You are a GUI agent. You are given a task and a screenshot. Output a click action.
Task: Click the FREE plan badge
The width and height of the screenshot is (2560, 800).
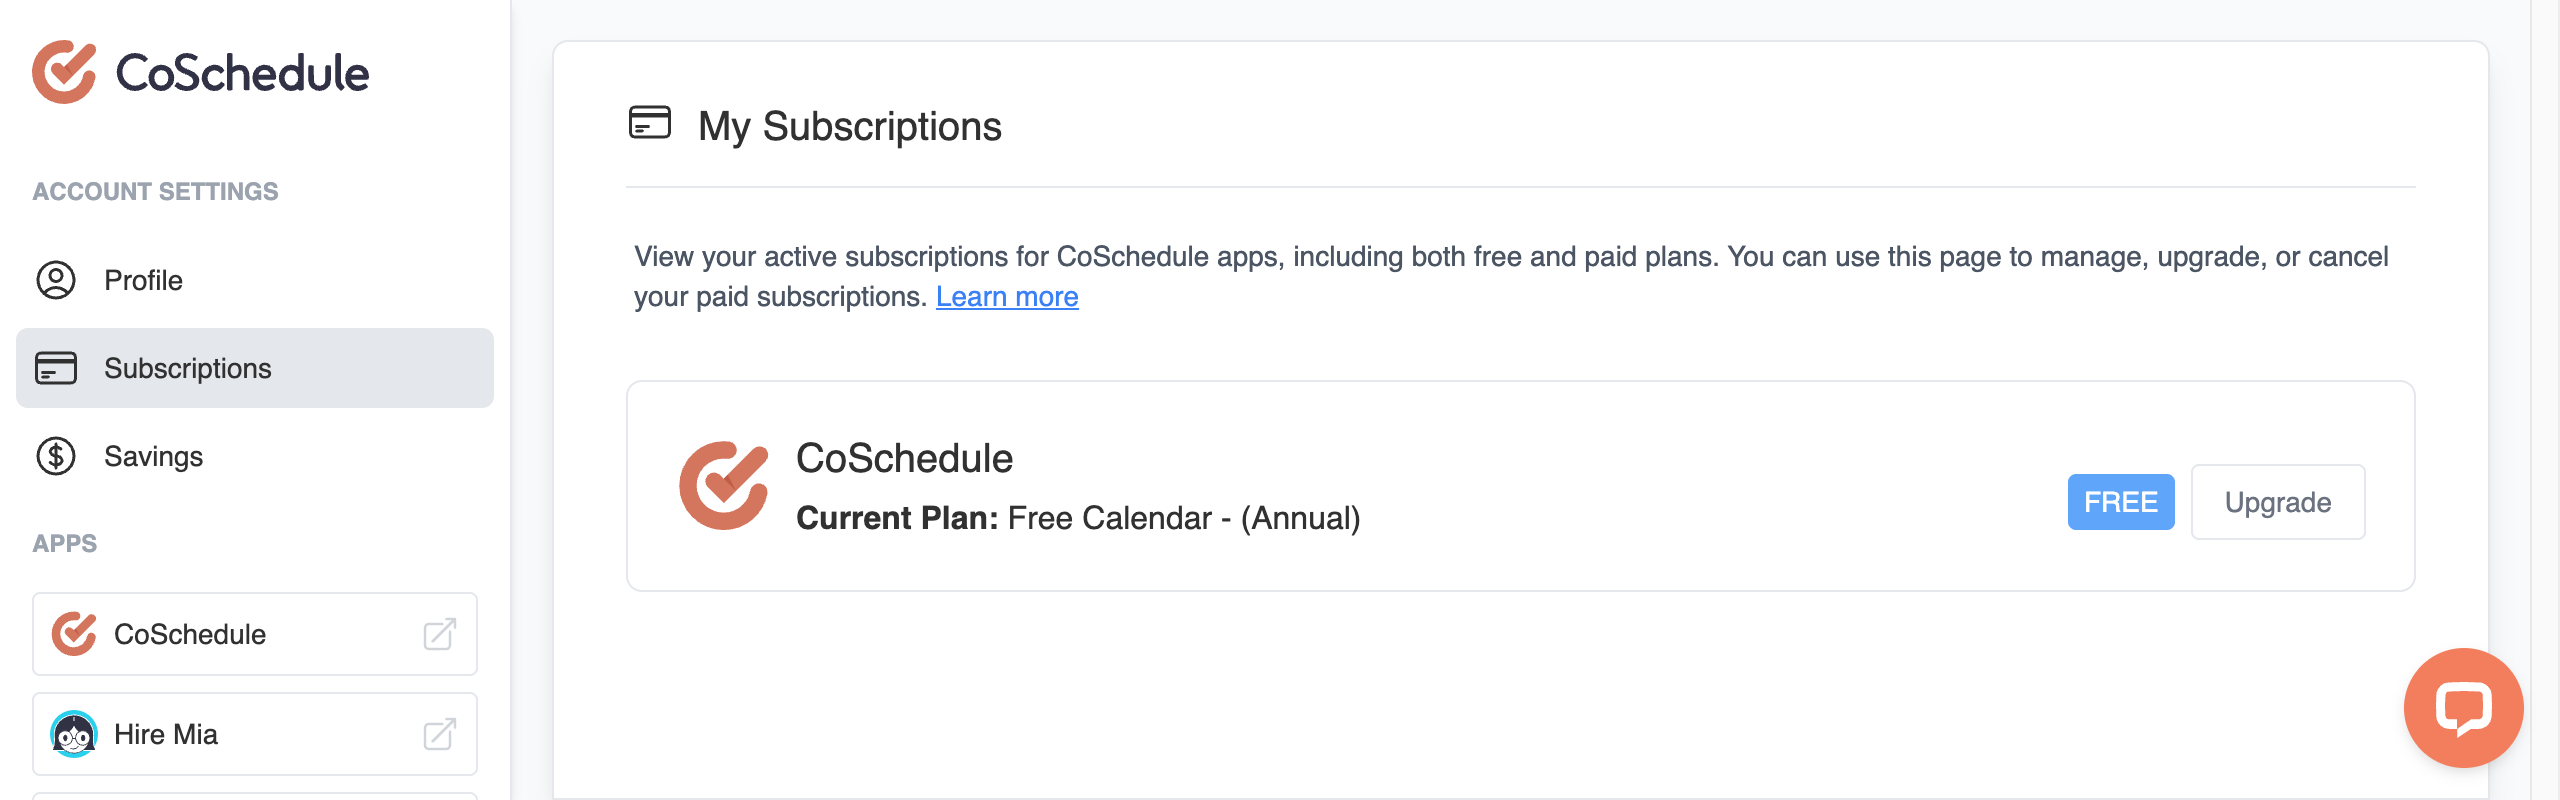(2120, 502)
